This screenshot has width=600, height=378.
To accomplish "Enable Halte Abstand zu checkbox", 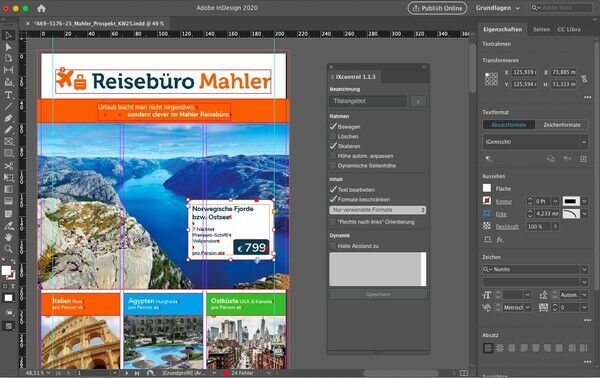I will tap(333, 246).
